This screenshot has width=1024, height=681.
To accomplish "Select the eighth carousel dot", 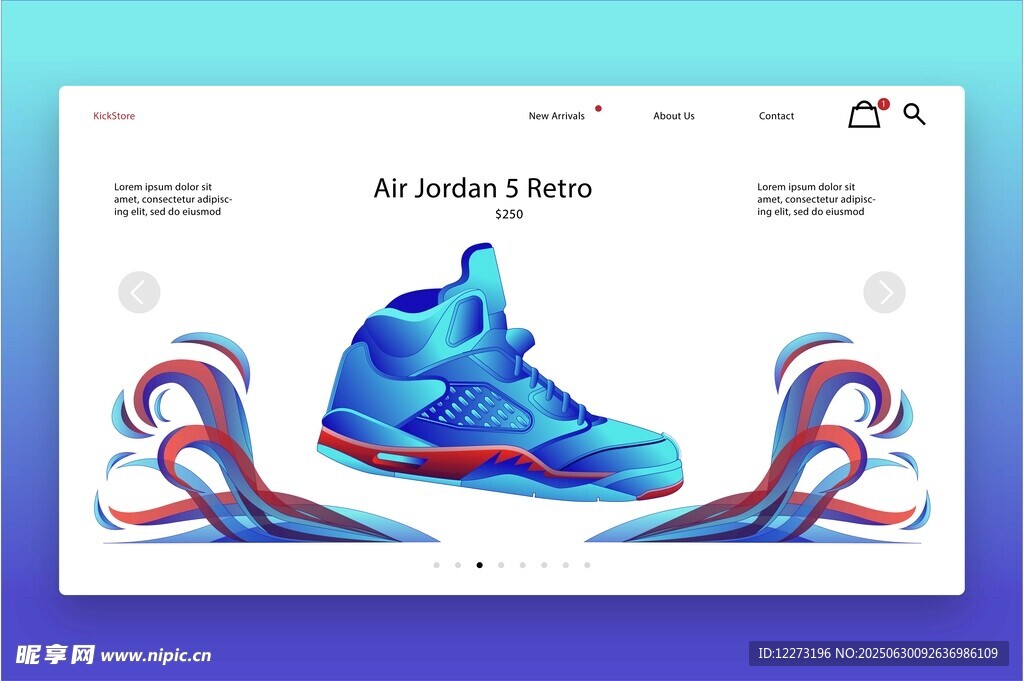I will pos(587,565).
